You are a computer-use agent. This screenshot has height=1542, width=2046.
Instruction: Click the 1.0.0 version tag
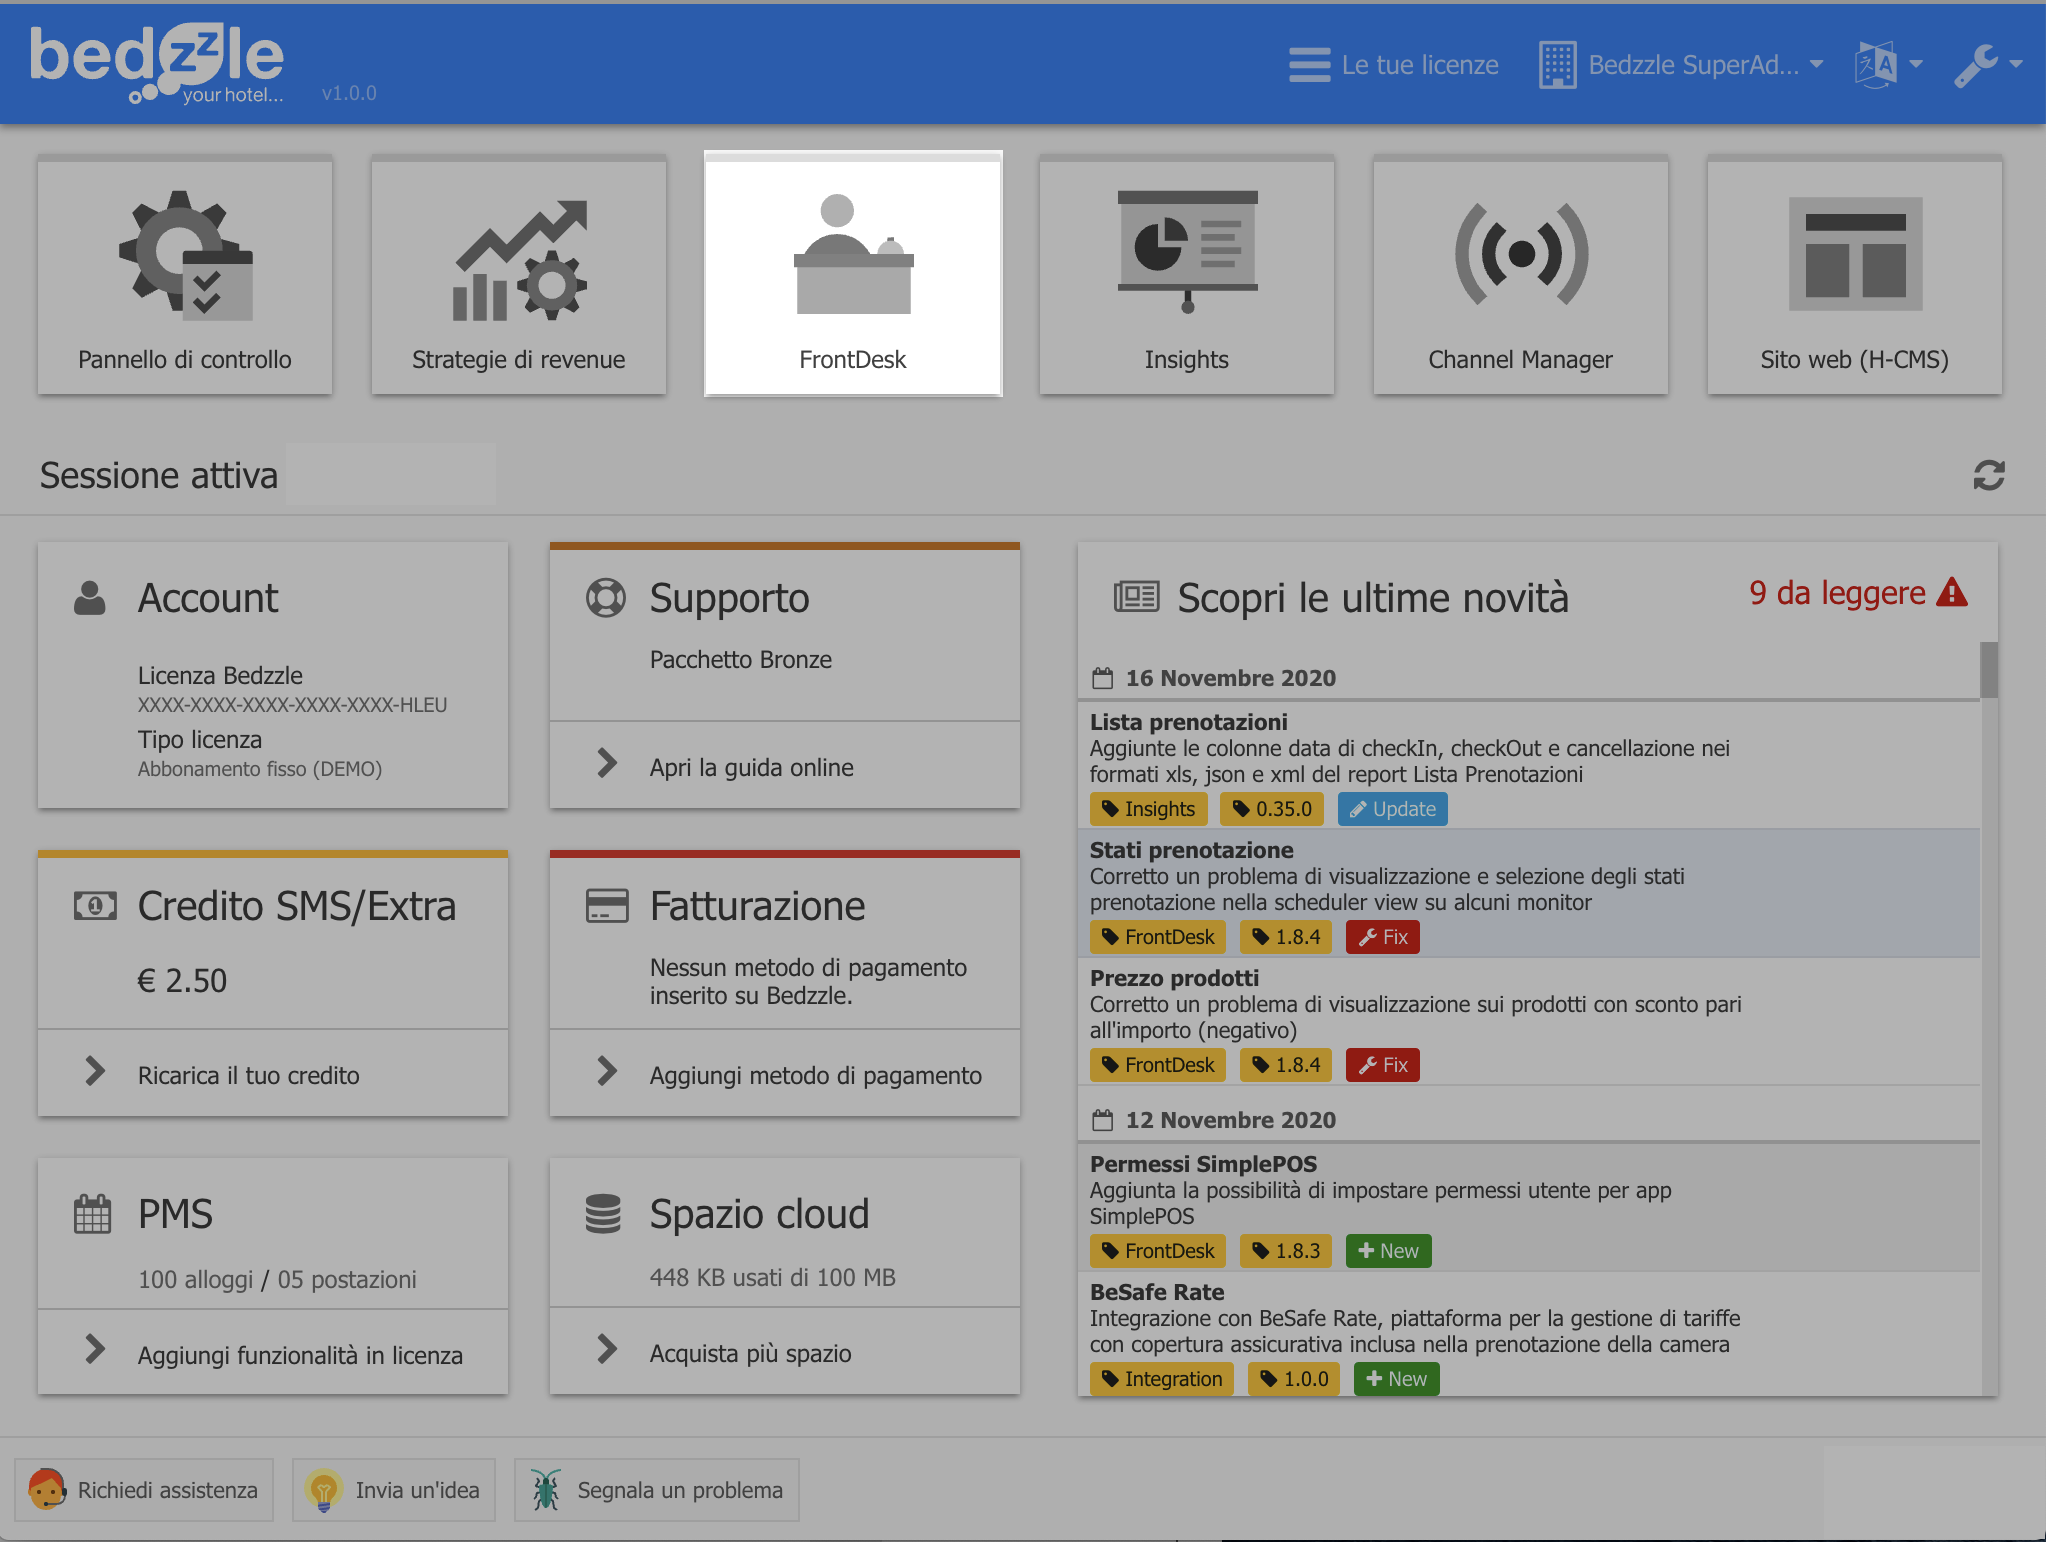(x=1294, y=1379)
